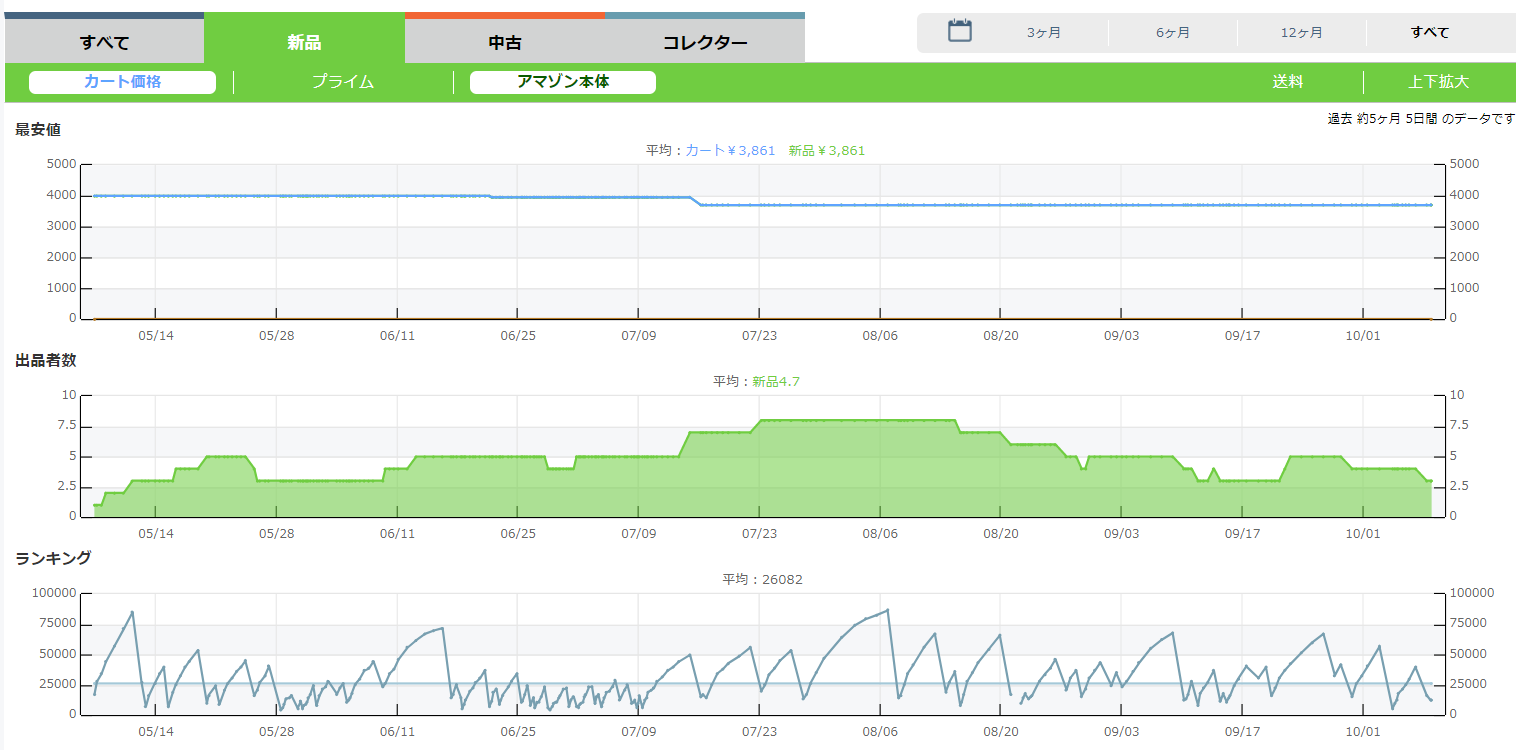Click the カート ¥3,861 average legend
Image resolution: width=1516 pixels, height=750 pixels.
click(x=730, y=151)
